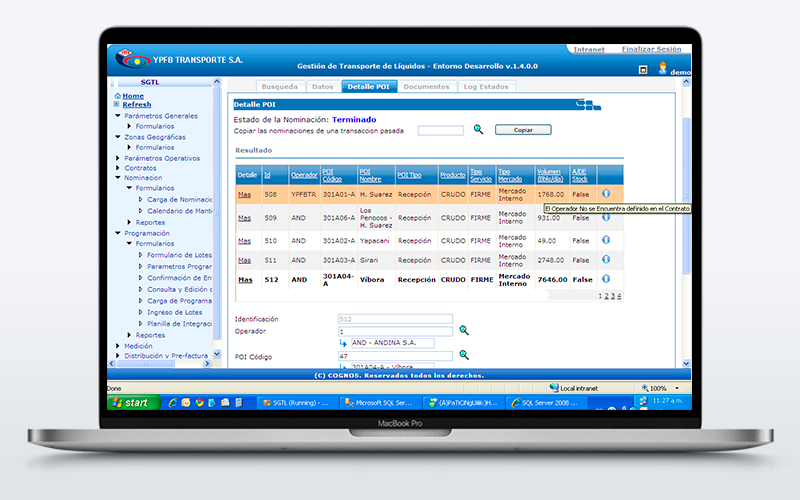Click the past transaction number input field
The width and height of the screenshot is (800, 500).
click(x=441, y=131)
